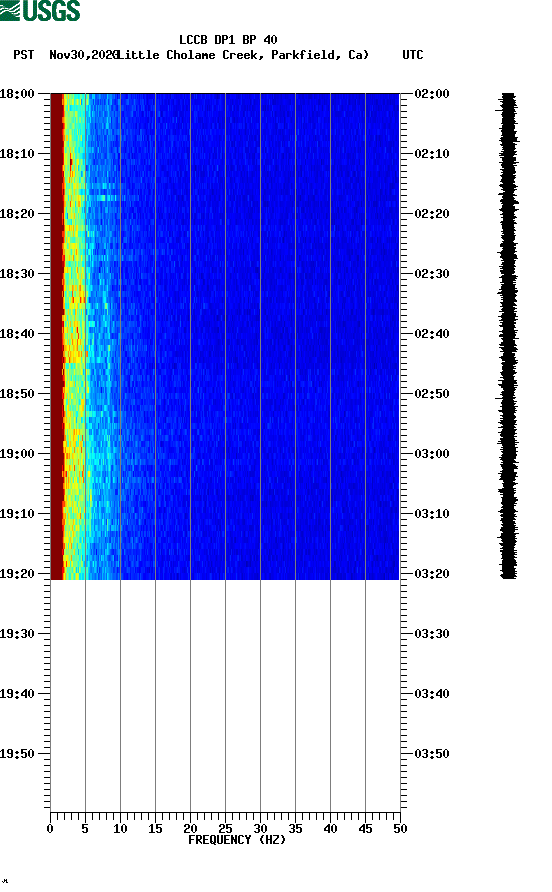Click the '03:00' UTC time label

coord(432,454)
